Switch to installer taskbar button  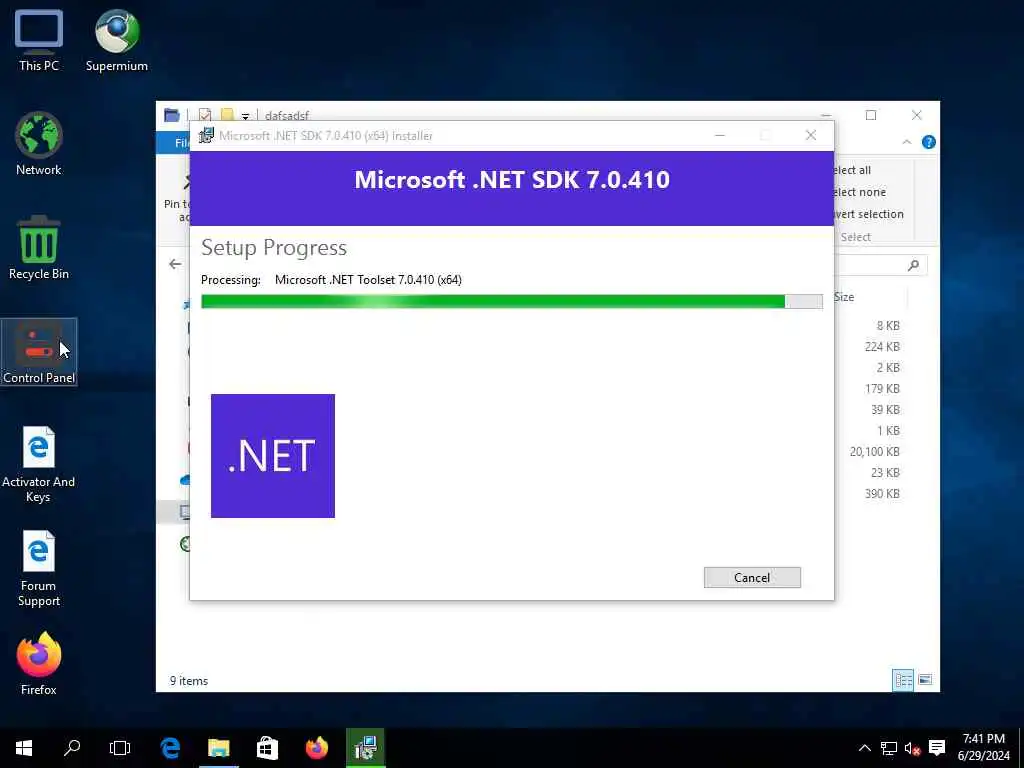(x=365, y=748)
